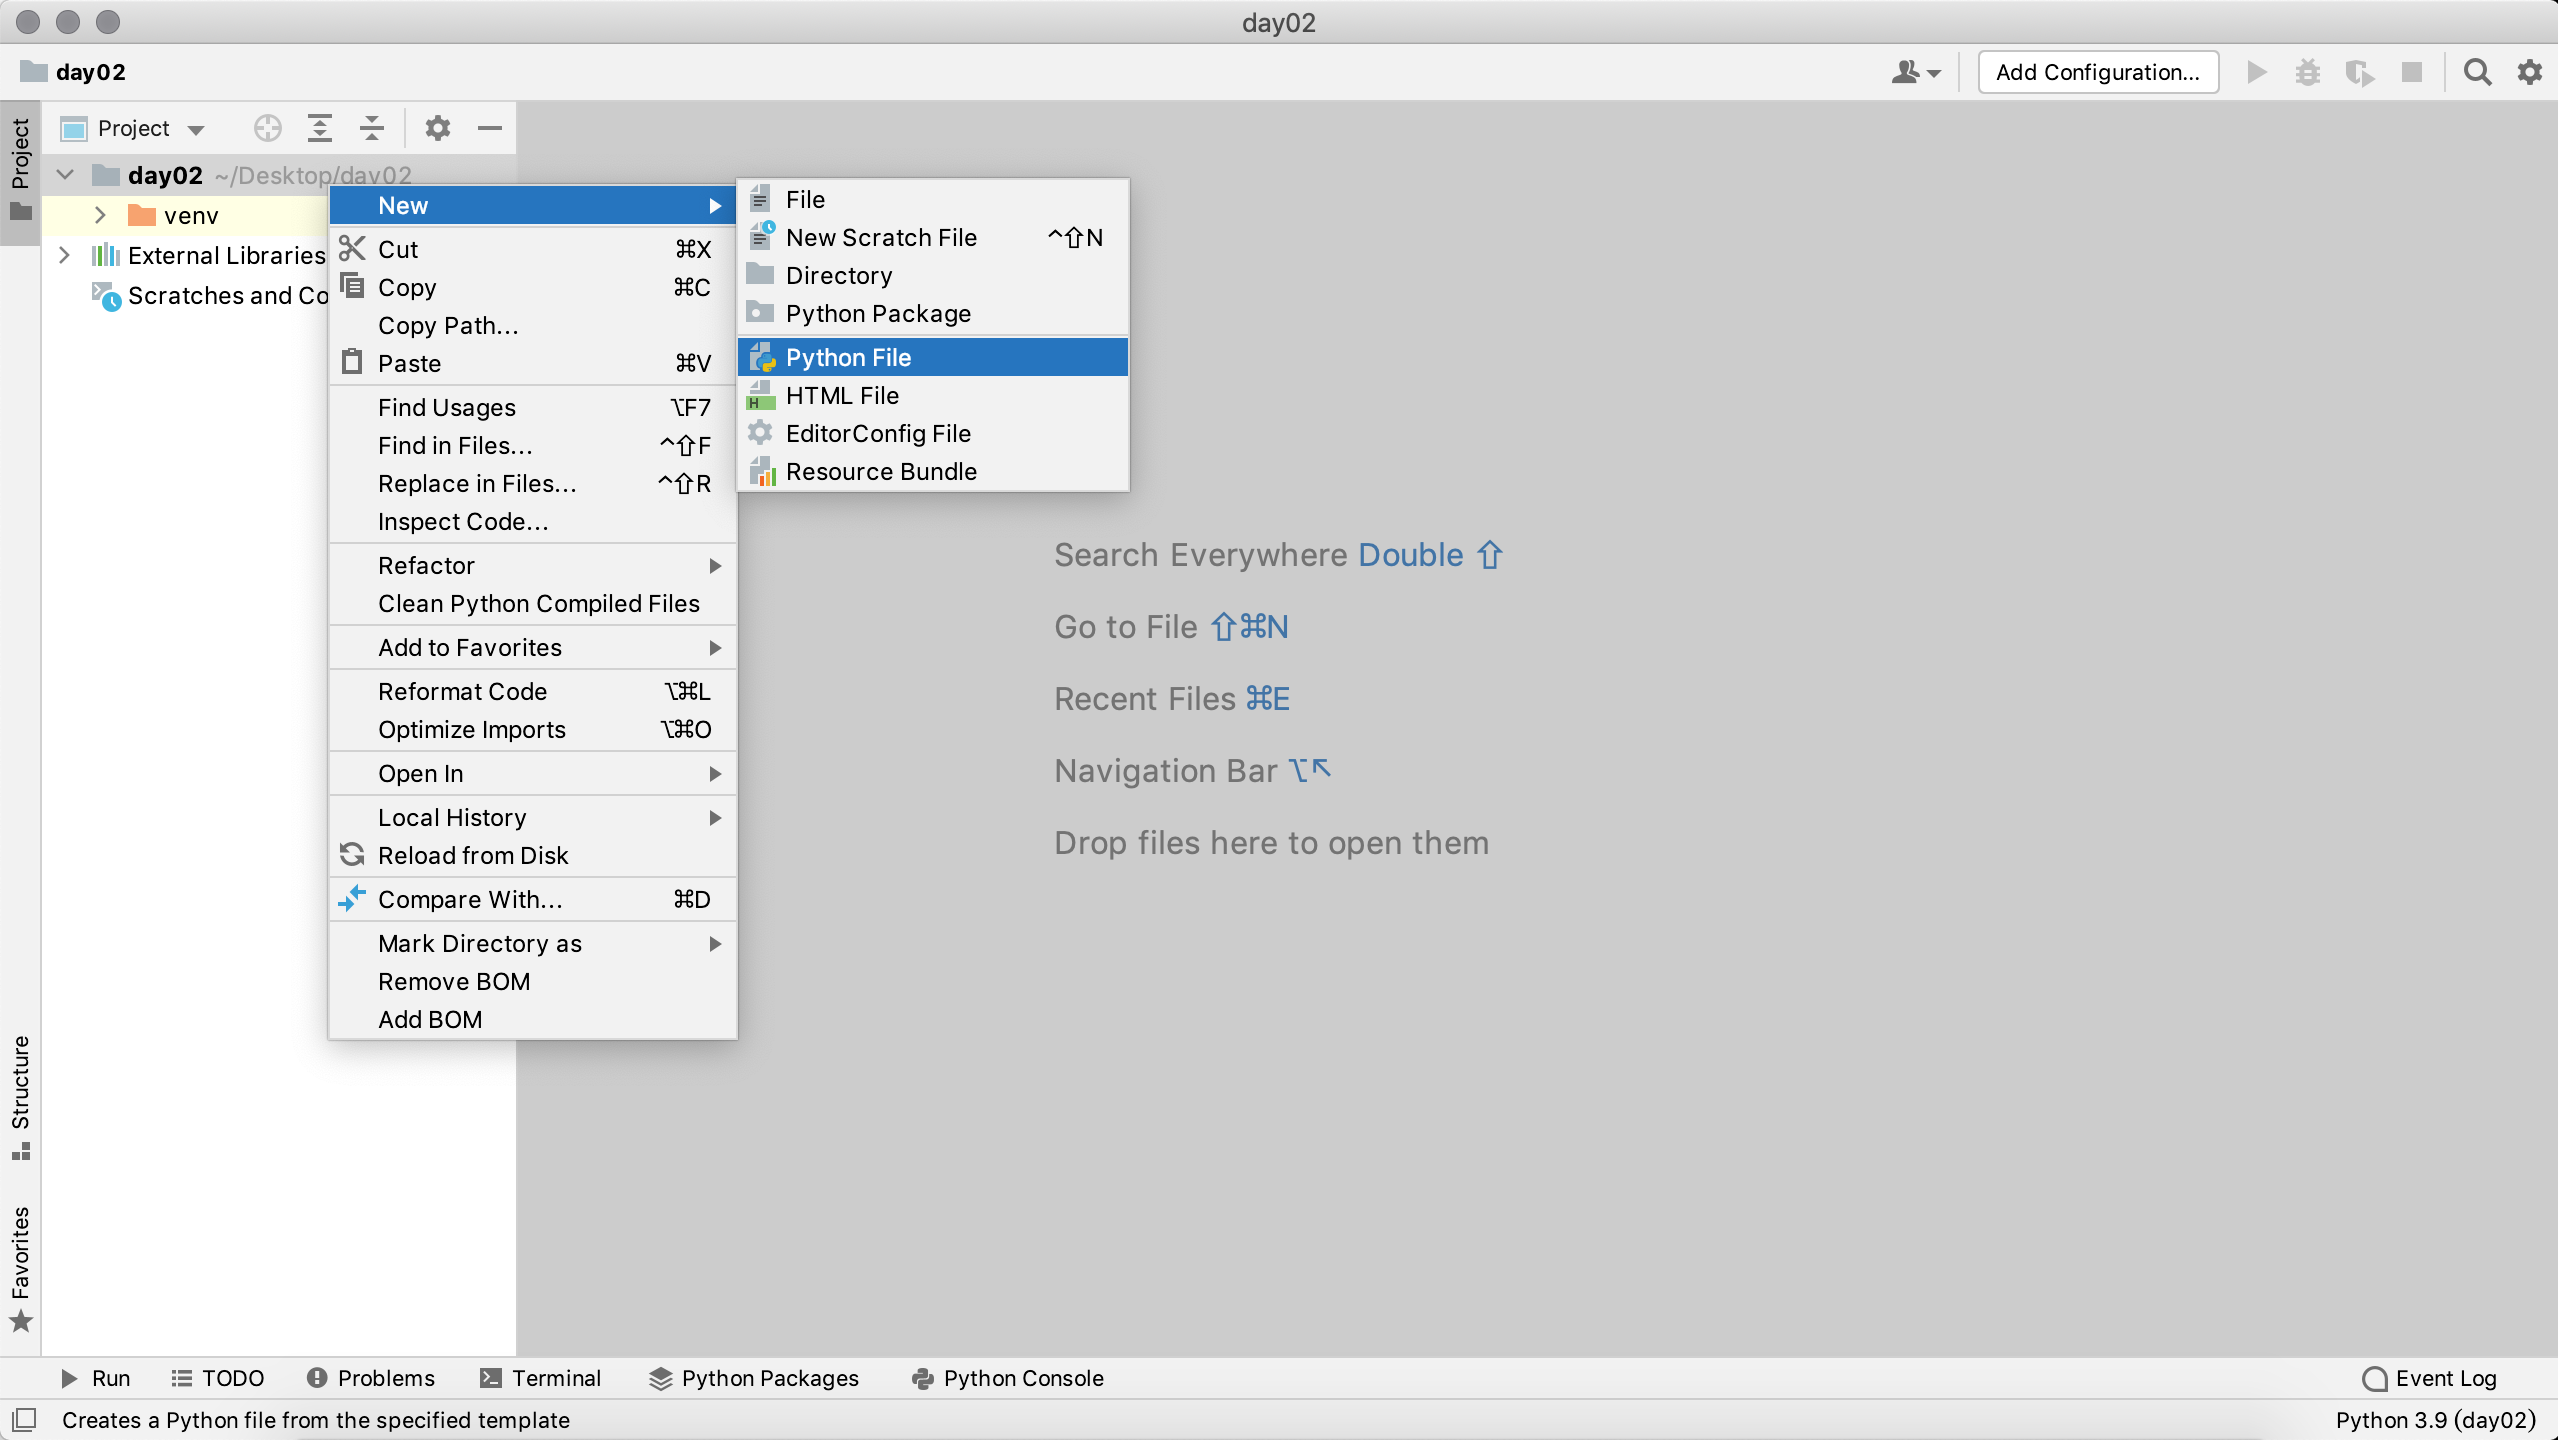The height and width of the screenshot is (1440, 2558).
Task: Click the Collapse All icon in Project panel
Action: coord(371,128)
